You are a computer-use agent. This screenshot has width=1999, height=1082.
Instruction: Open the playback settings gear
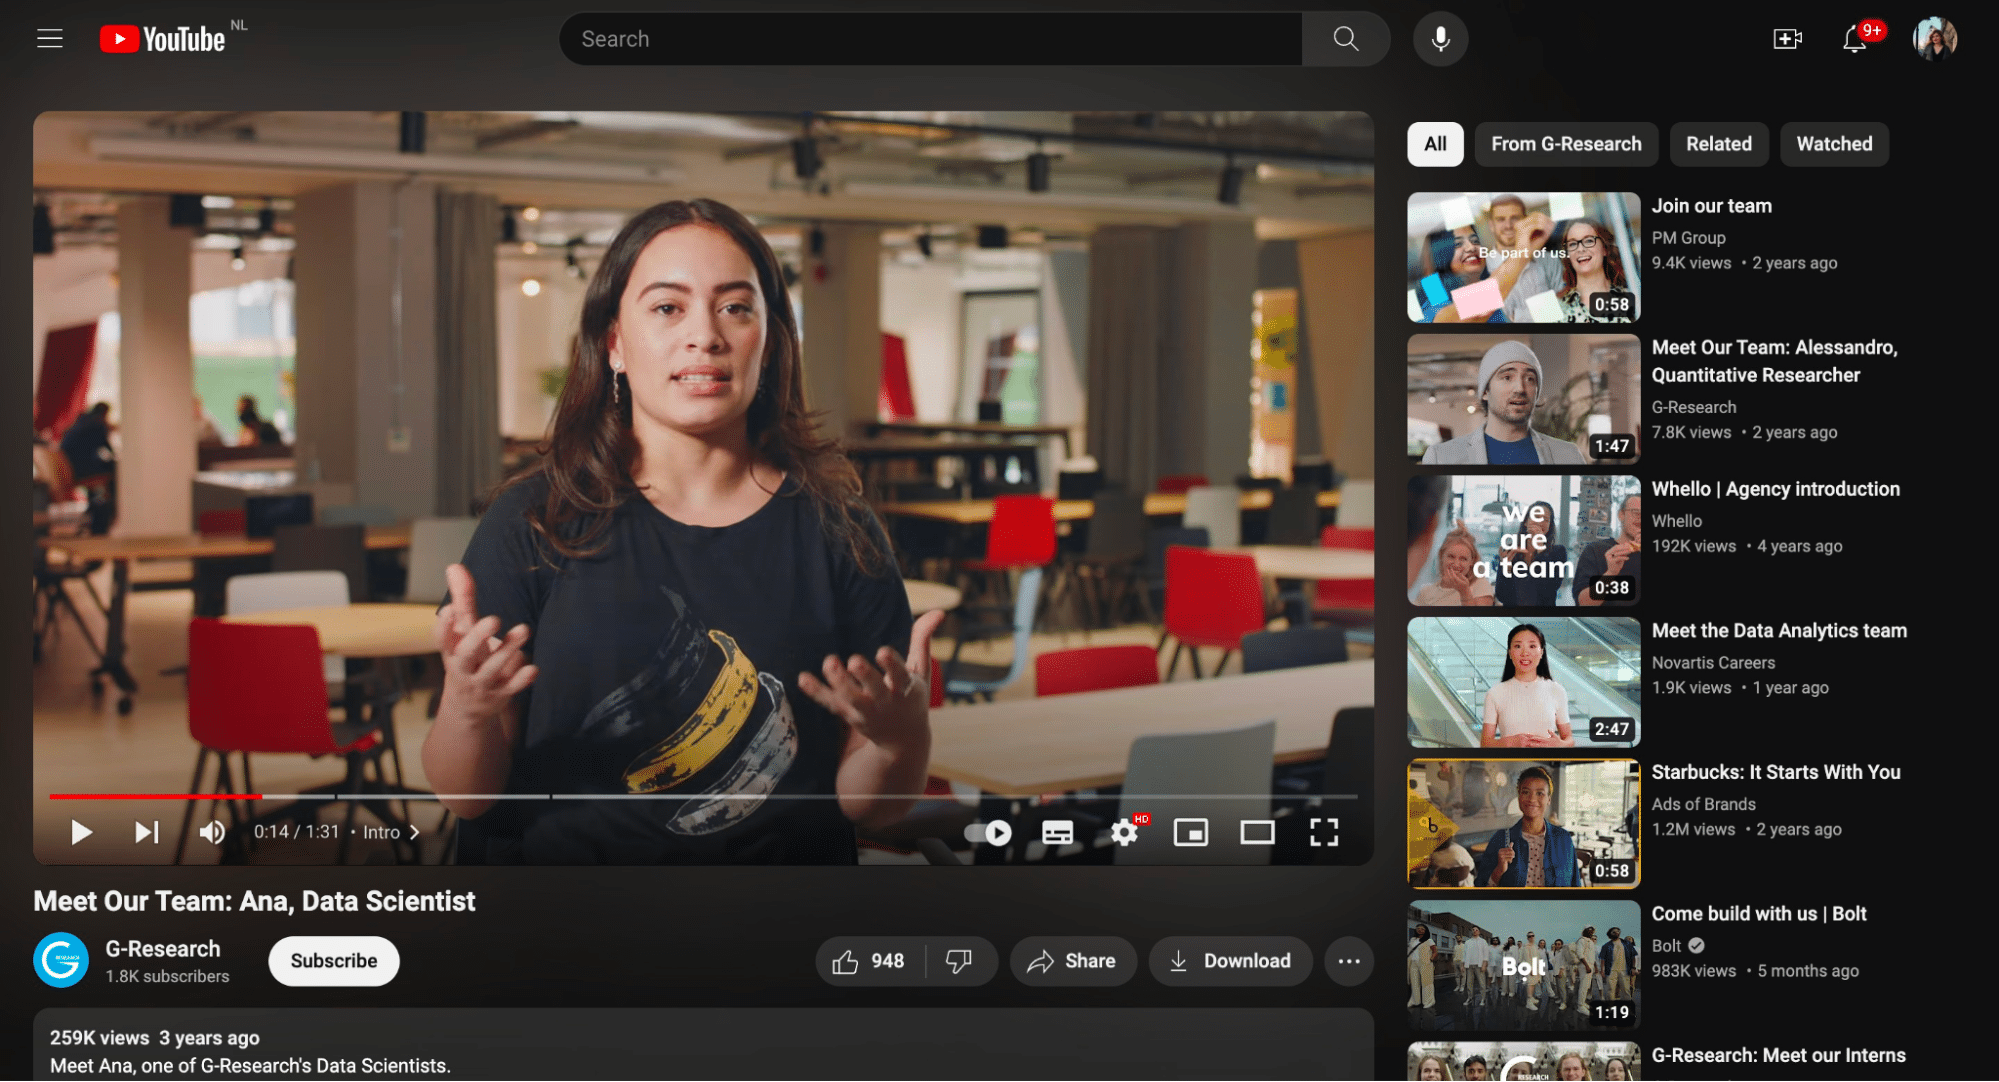coord(1124,831)
